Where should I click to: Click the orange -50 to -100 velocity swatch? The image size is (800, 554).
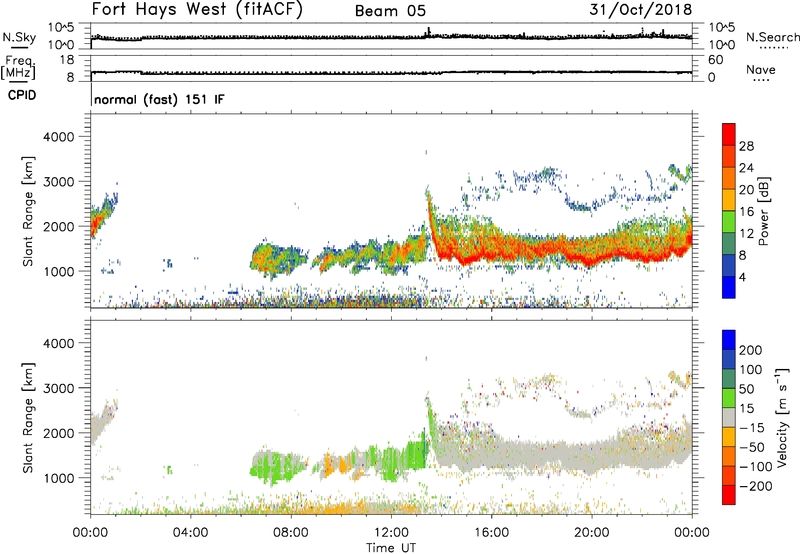coord(729,456)
